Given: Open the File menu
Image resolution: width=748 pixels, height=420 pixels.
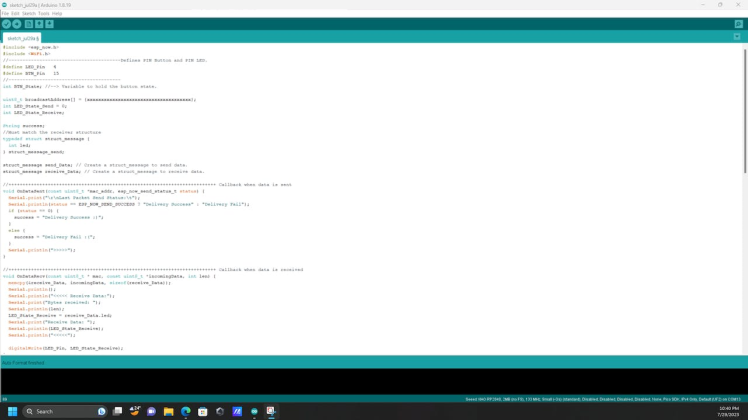Looking at the screenshot, I should point(5,13).
